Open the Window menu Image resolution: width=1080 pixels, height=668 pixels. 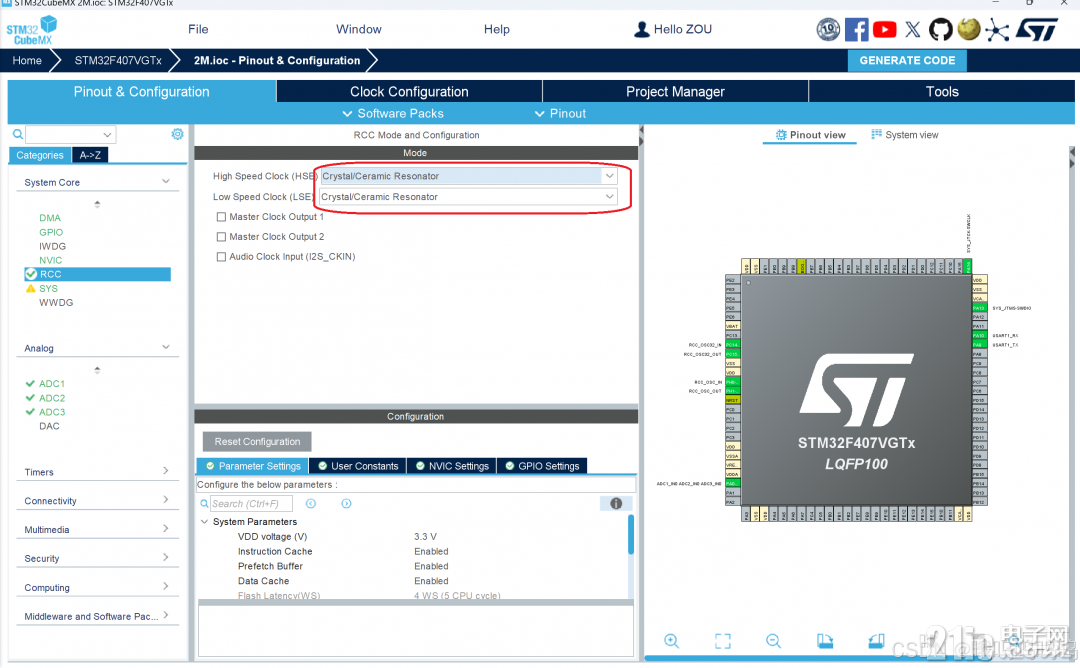pos(358,29)
